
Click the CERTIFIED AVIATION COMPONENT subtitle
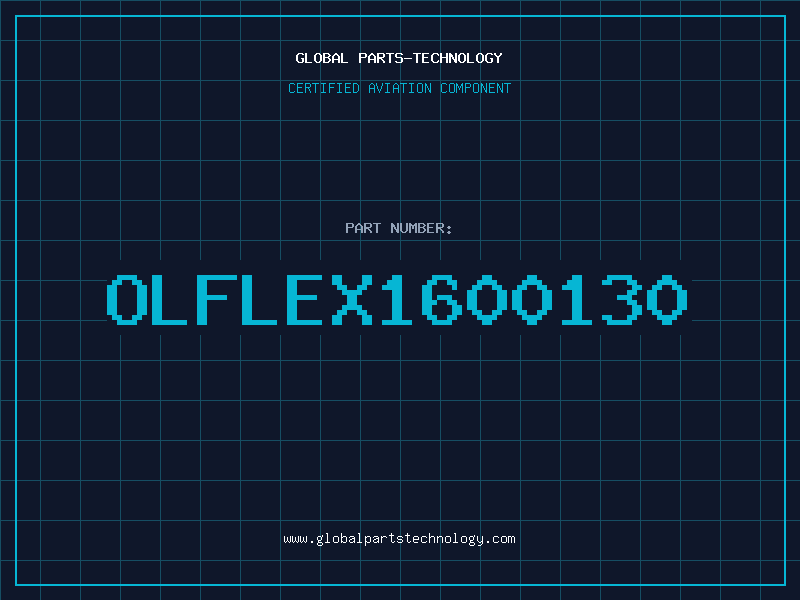399,88
